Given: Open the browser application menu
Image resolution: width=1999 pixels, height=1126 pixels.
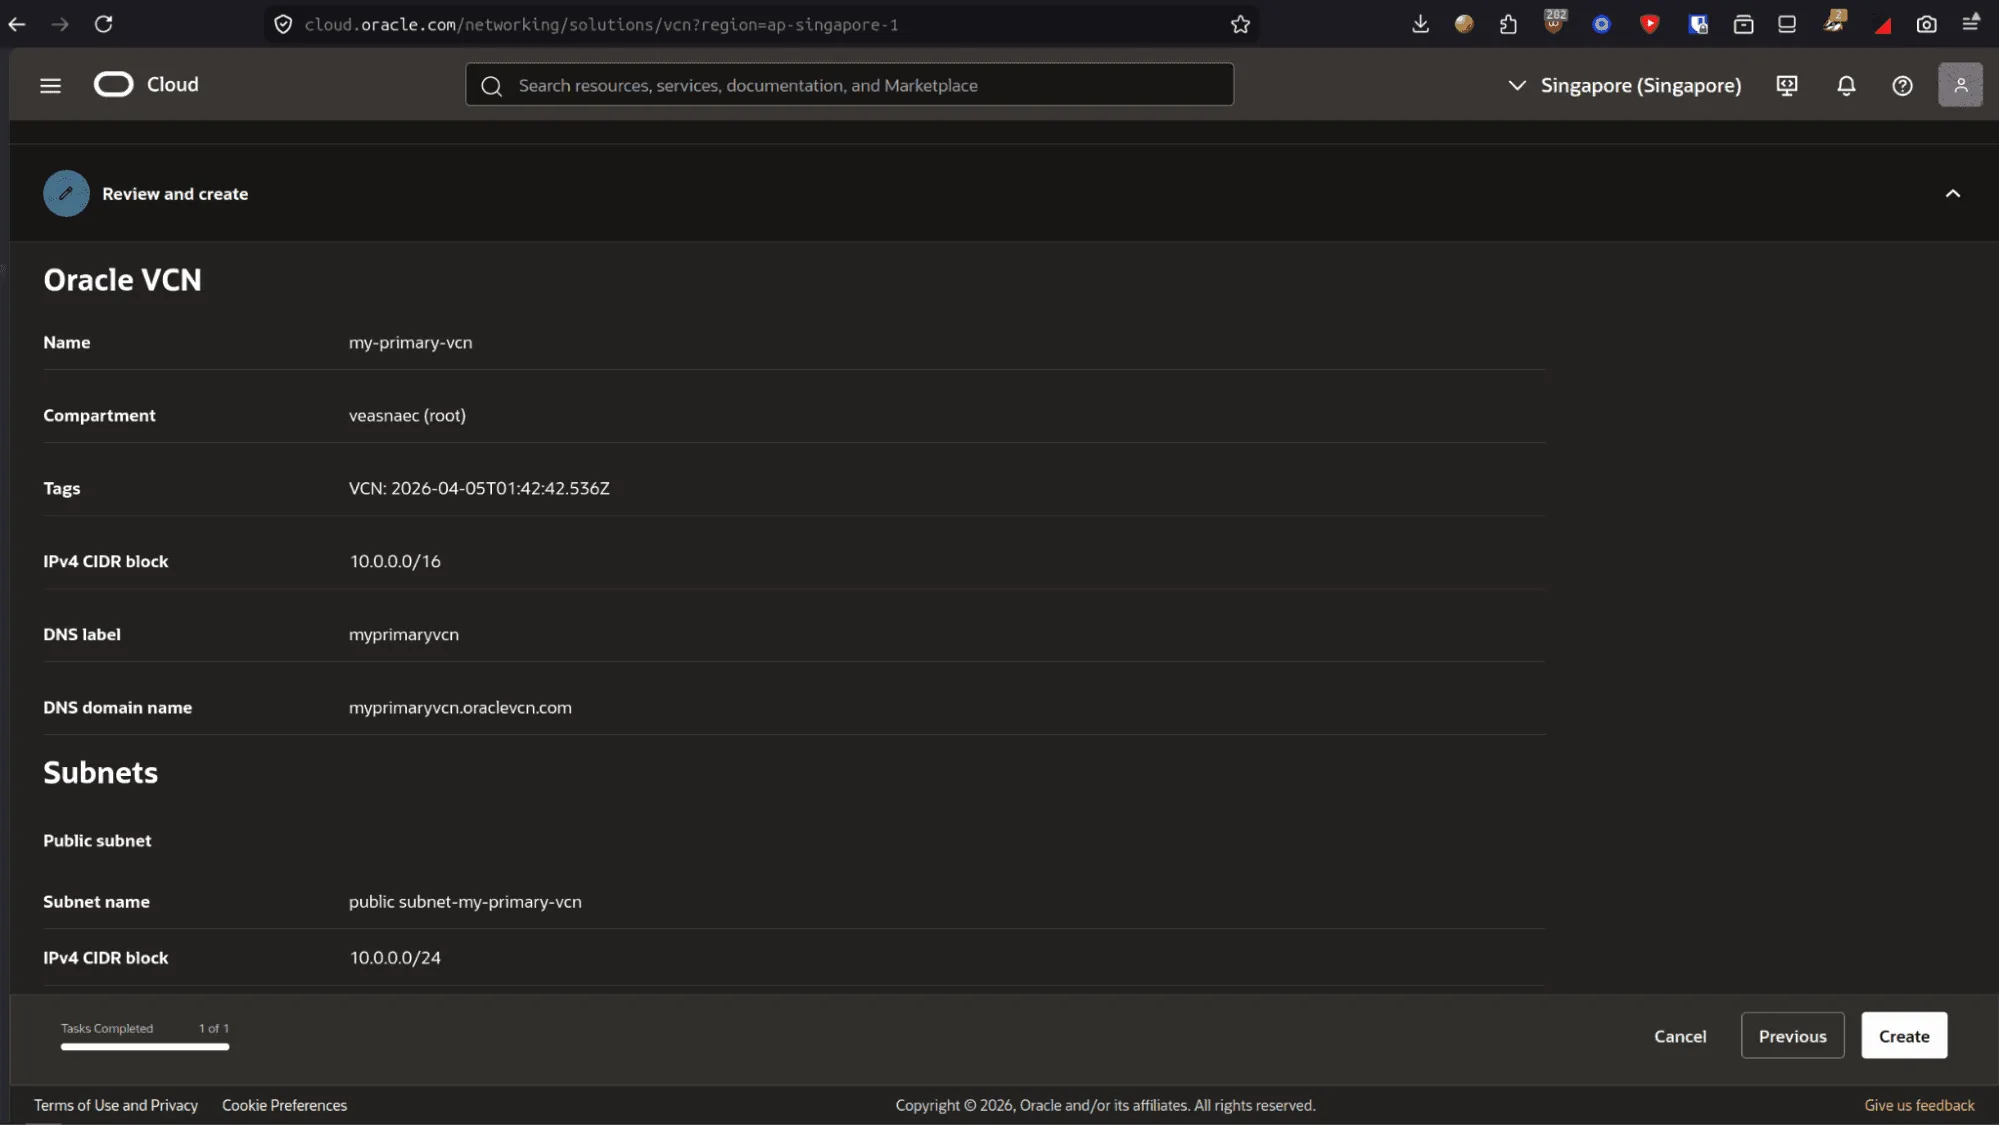Looking at the screenshot, I should pos(1971,23).
